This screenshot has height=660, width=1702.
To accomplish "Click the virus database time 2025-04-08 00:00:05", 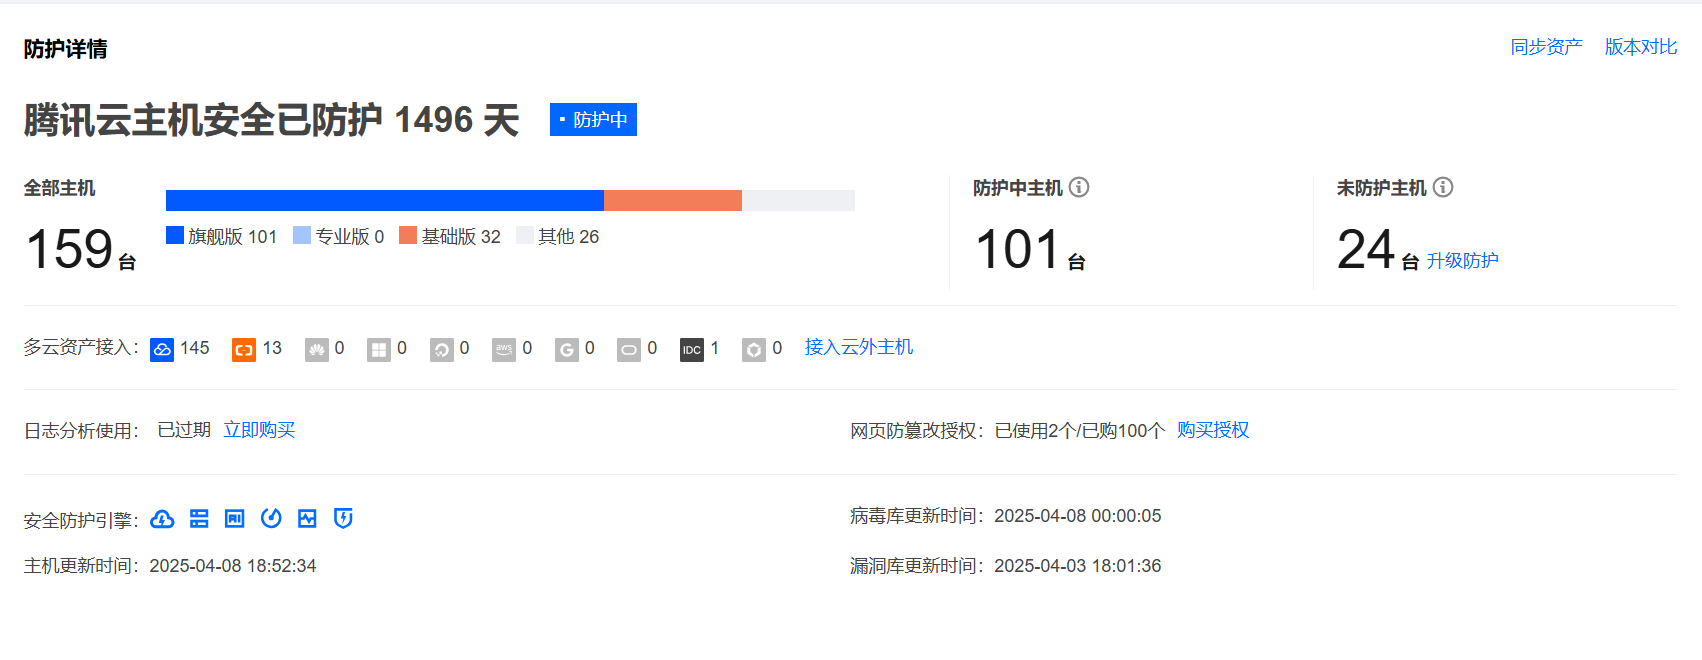I will 1078,516.
